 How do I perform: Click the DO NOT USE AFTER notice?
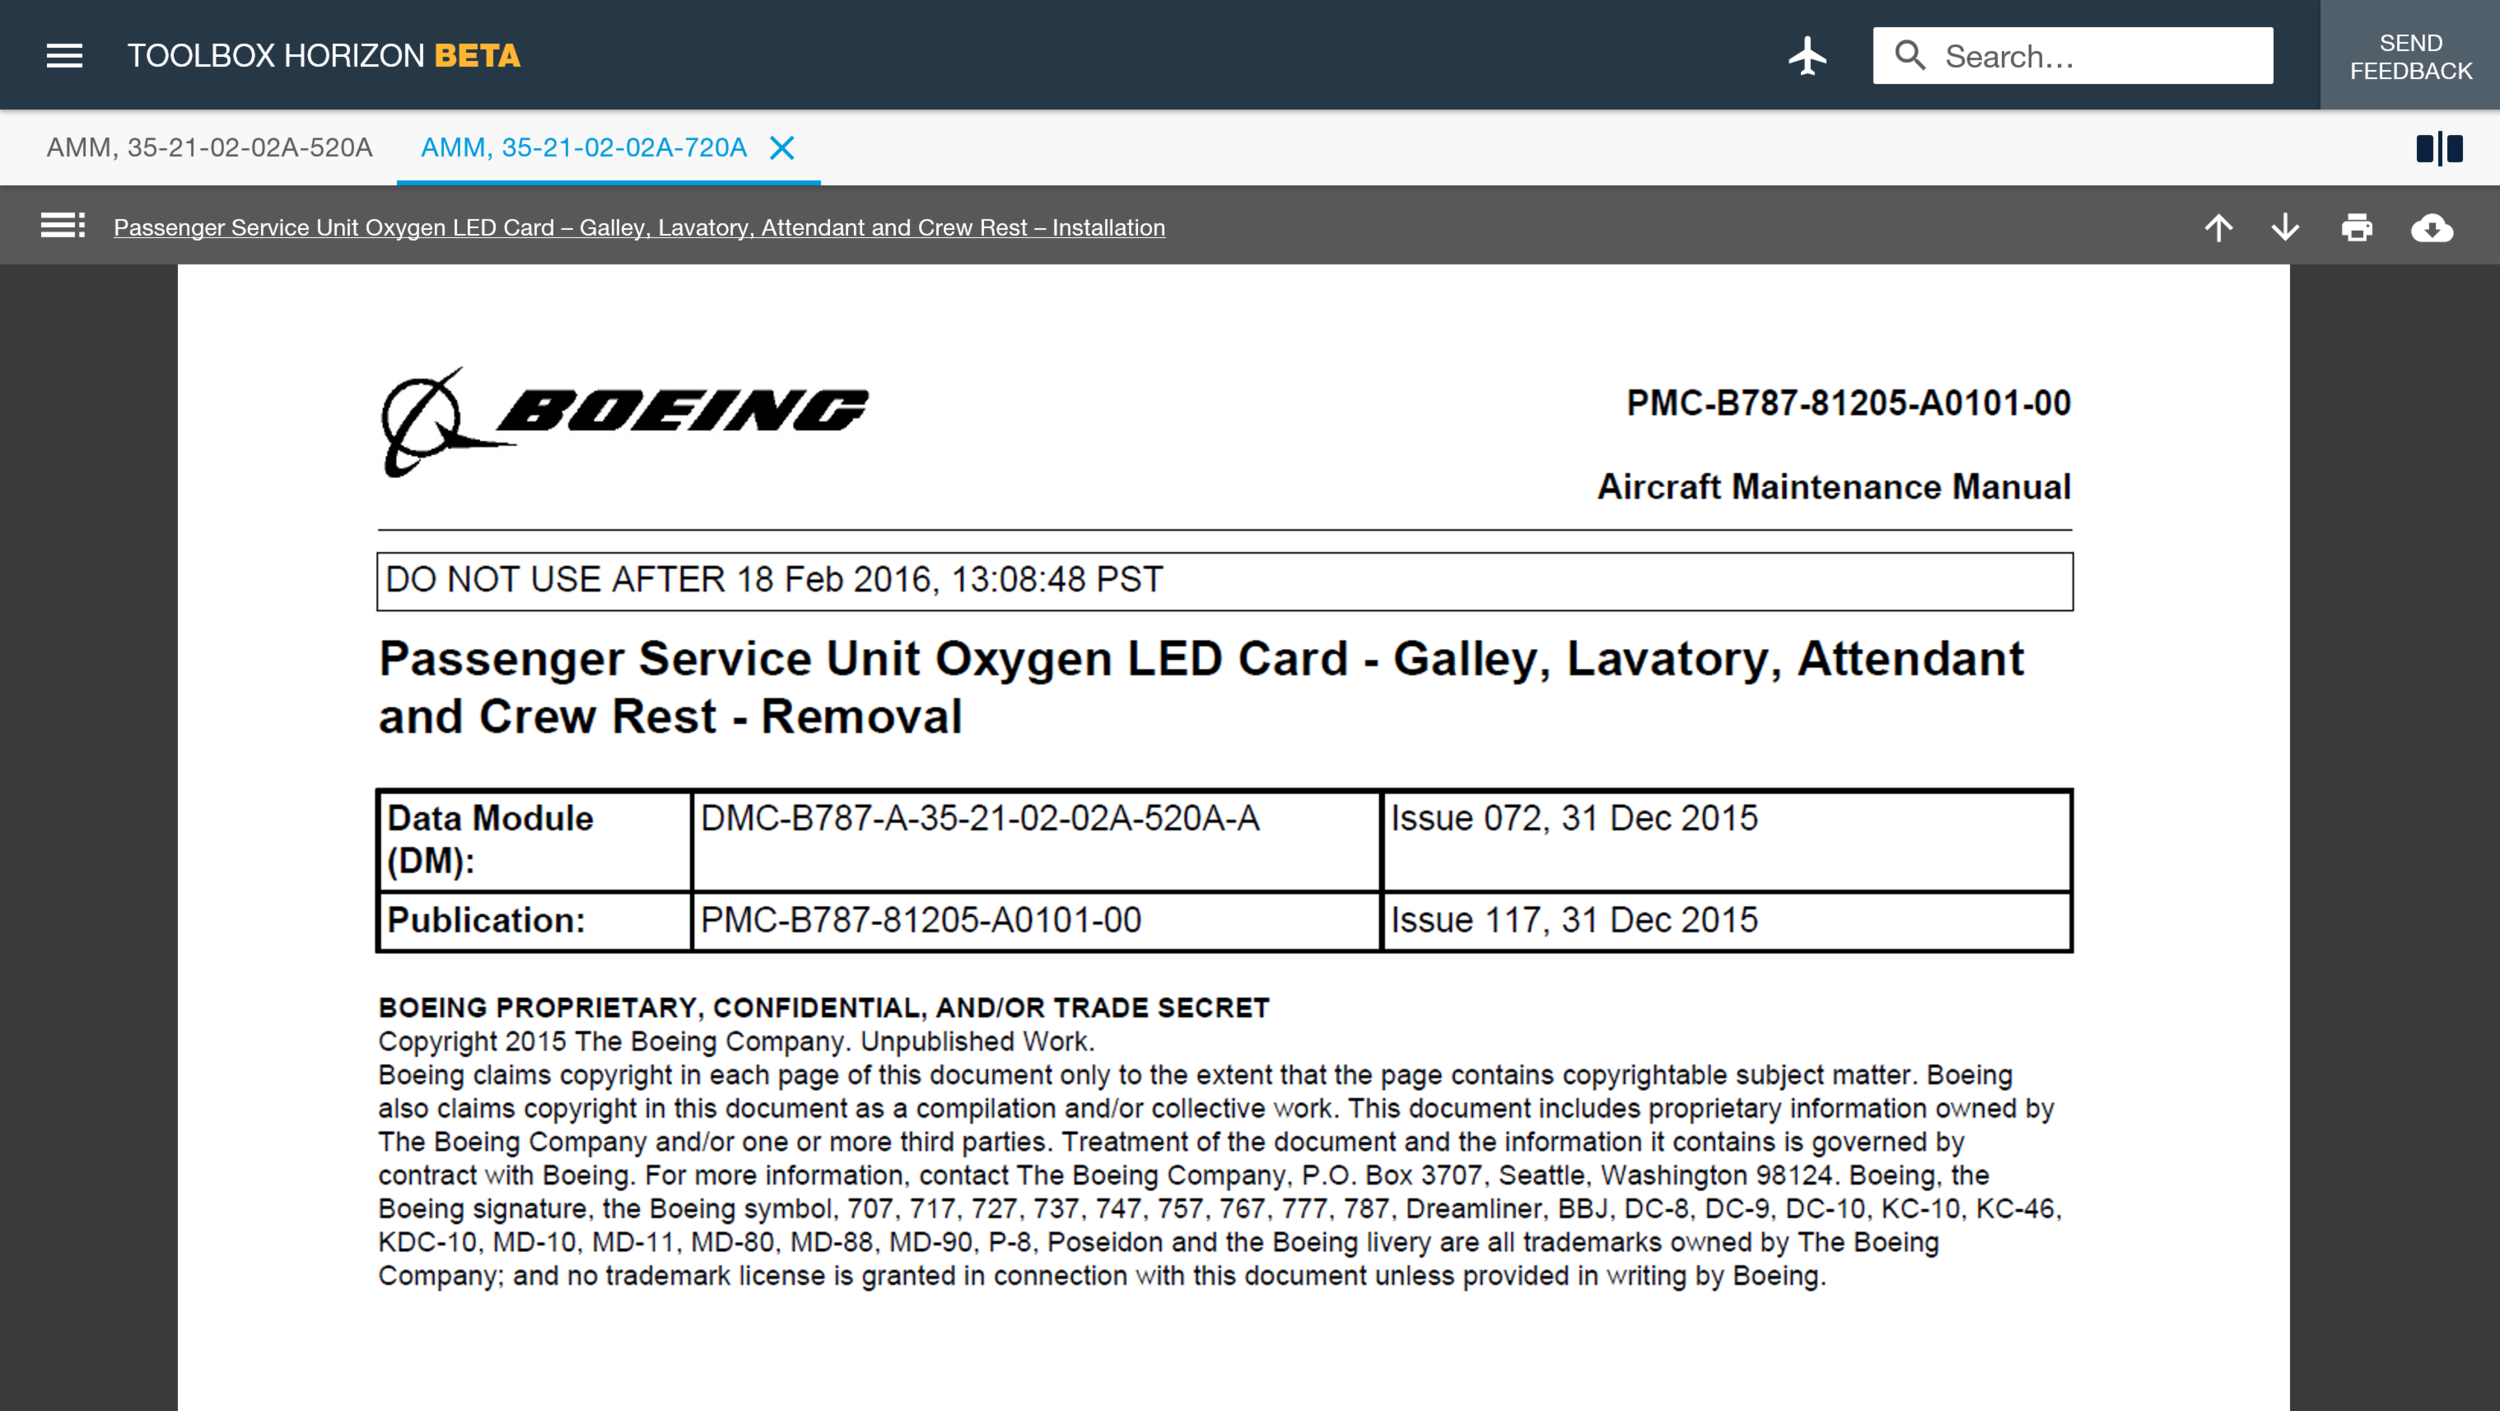(x=1224, y=581)
